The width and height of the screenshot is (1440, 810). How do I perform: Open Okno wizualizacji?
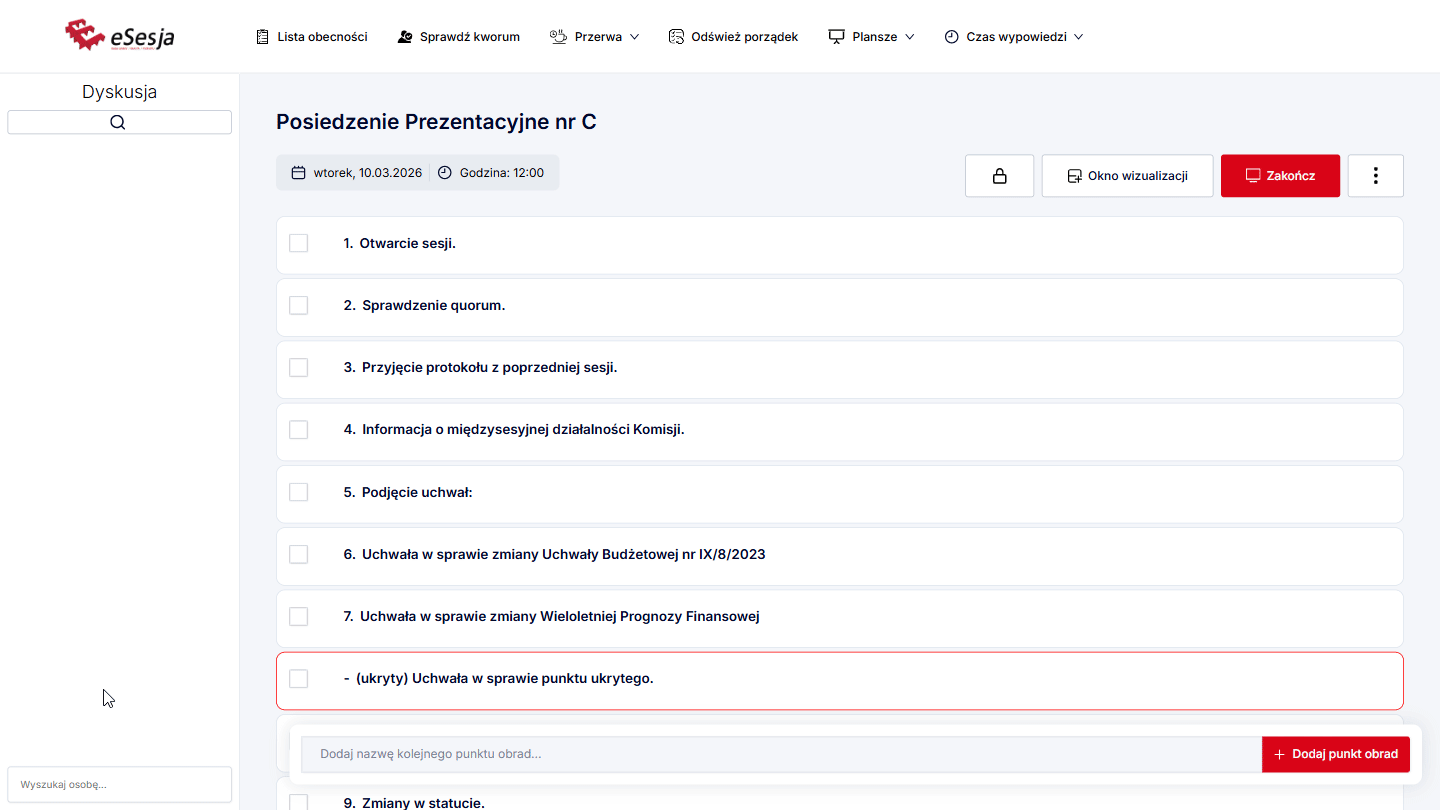tap(1127, 176)
